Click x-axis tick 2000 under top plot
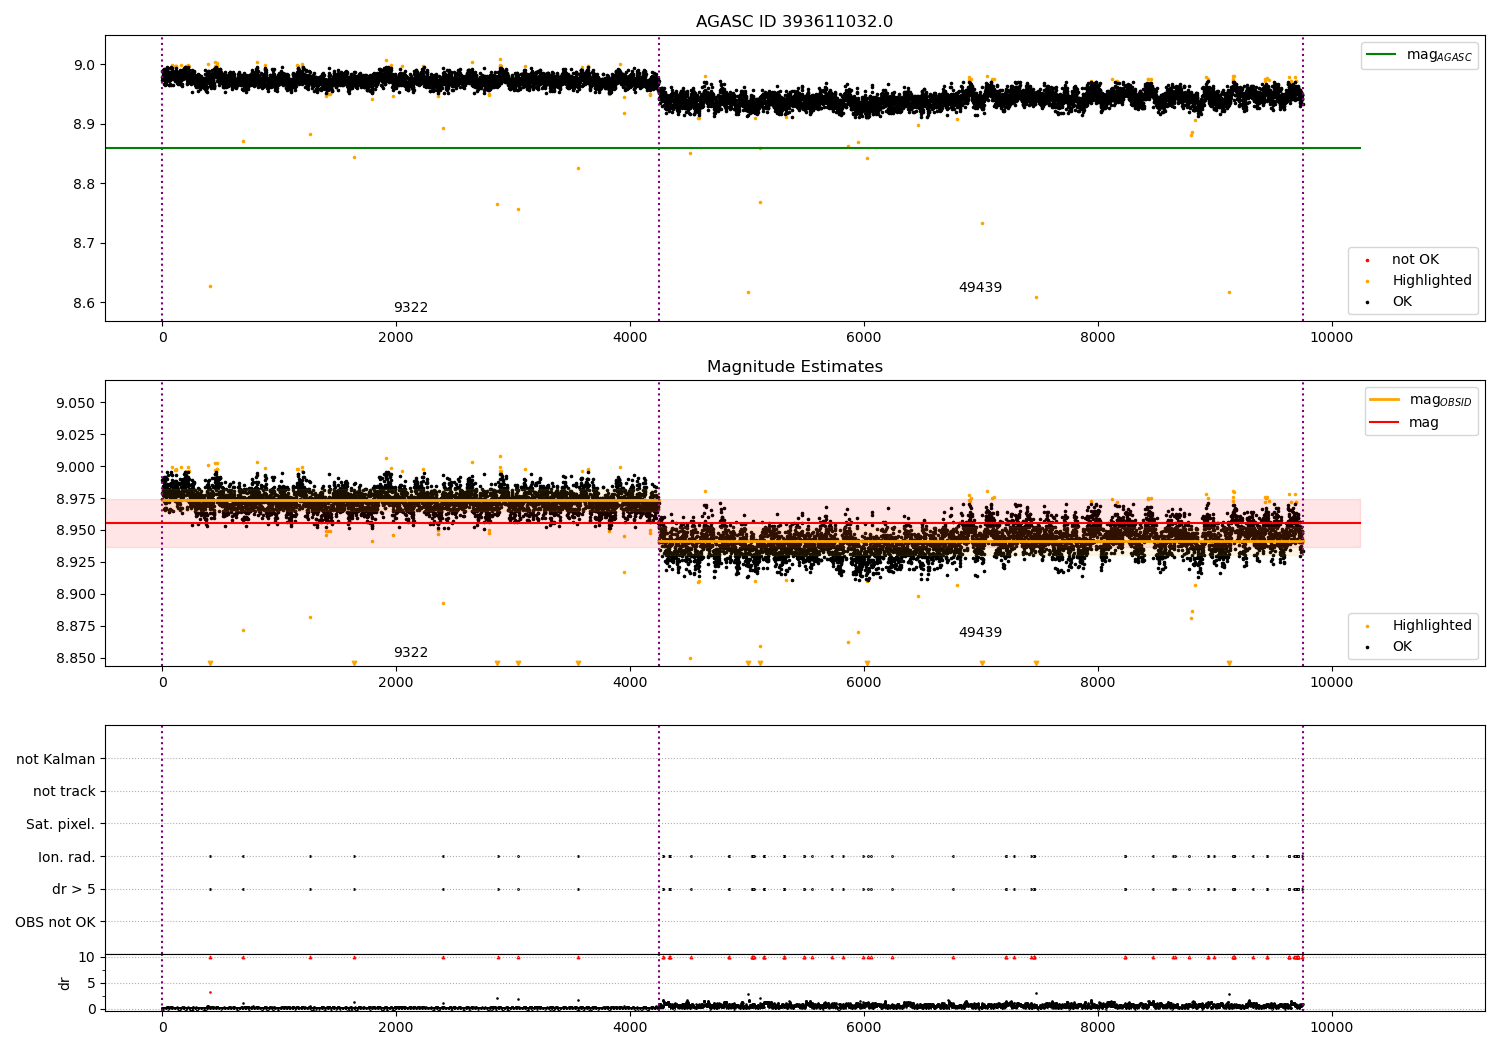Image resolution: width=1500 pixels, height=1050 pixels. pyautogui.click(x=396, y=338)
